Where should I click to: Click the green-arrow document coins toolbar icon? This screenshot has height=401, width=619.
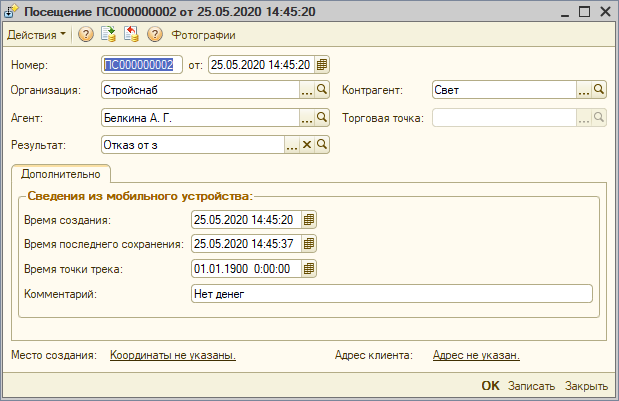point(108,34)
